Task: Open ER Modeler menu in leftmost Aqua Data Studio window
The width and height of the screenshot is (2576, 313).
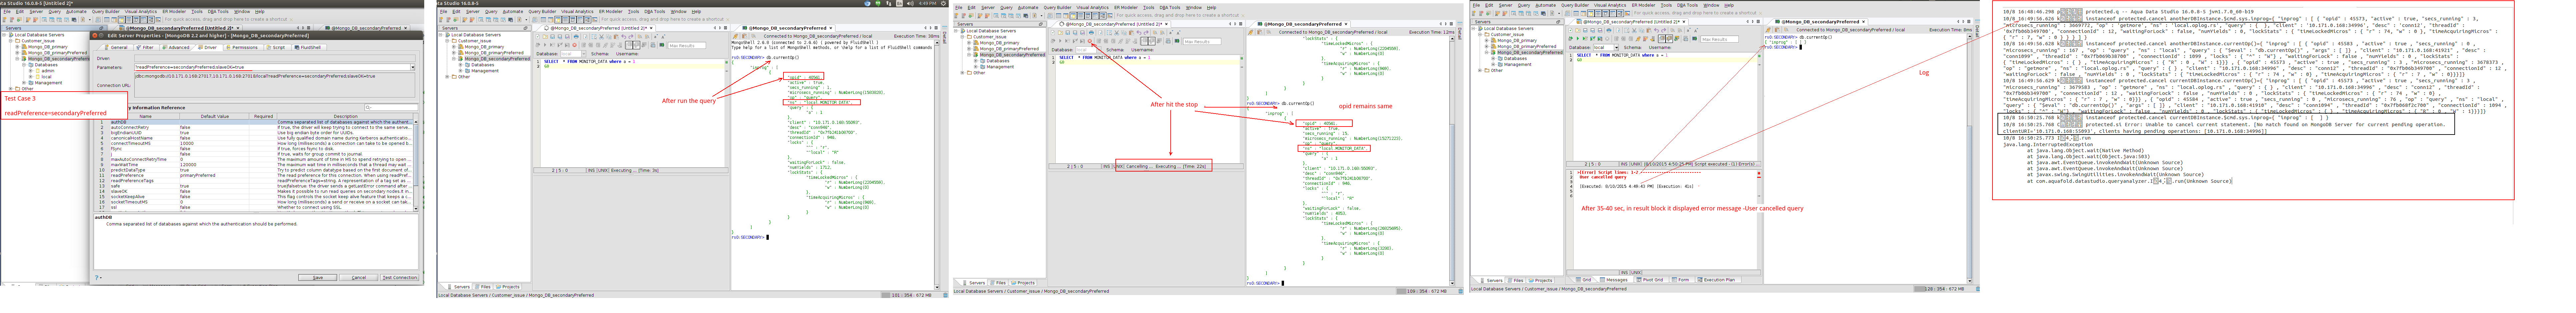Action: 174,12
